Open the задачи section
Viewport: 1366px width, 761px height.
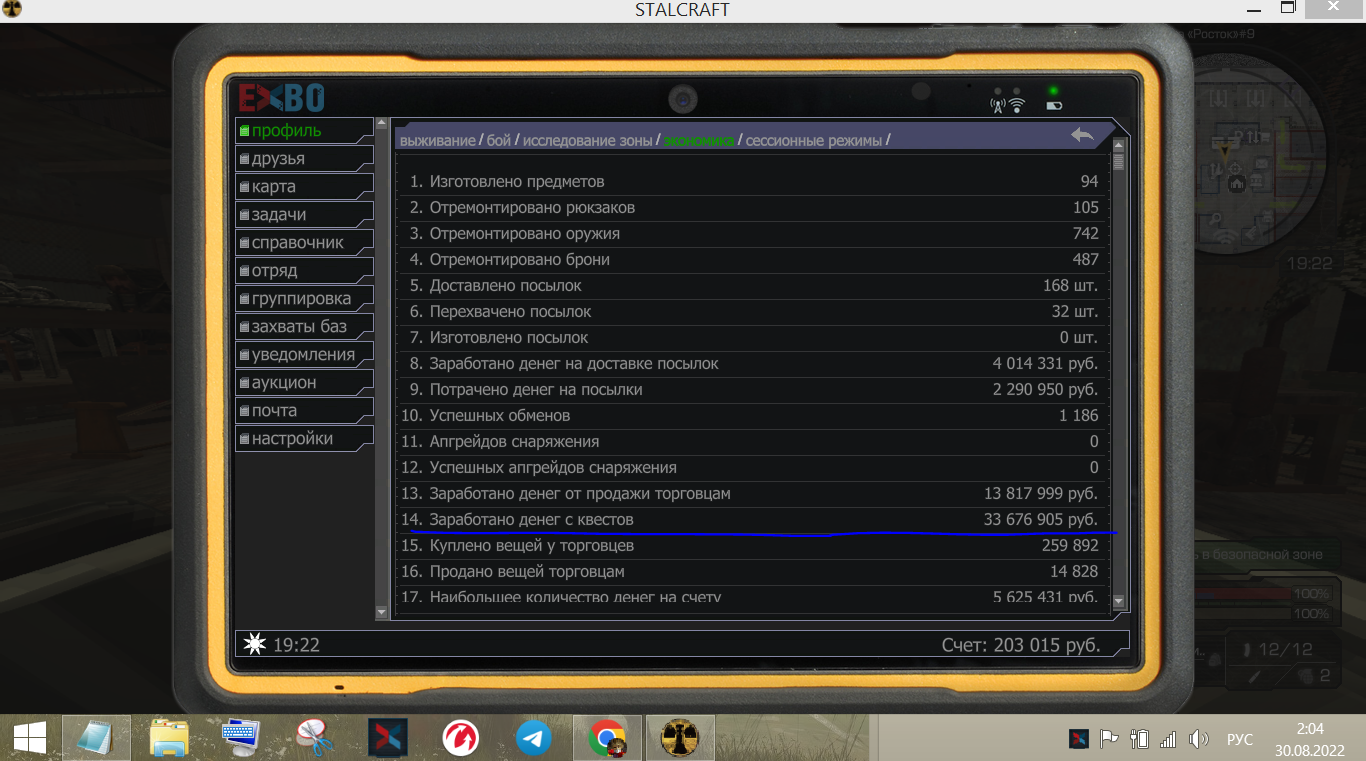(x=305, y=214)
